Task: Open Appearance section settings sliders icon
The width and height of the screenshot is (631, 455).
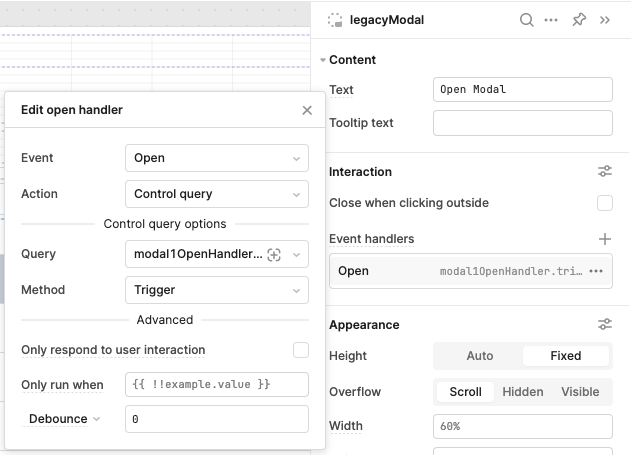Action: [x=604, y=324]
